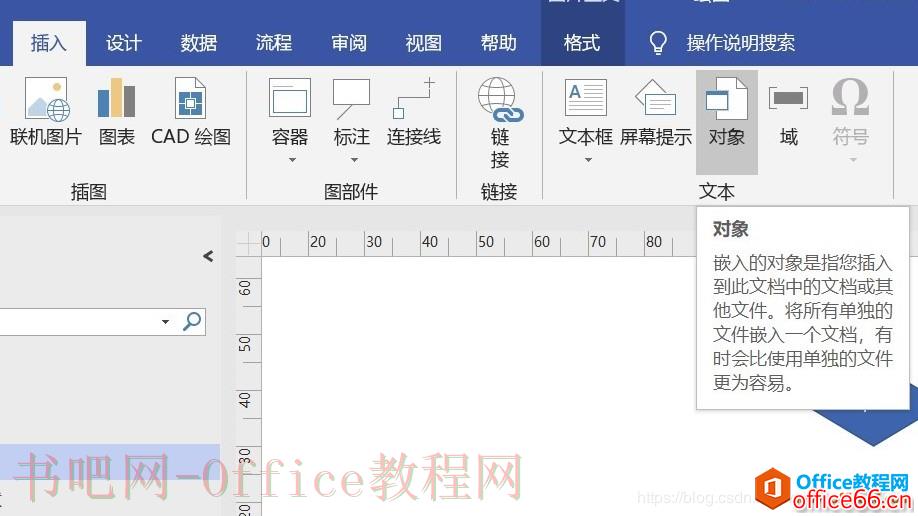
Task: Add a ScreenTip (屏幕提示)
Action: click(x=656, y=111)
